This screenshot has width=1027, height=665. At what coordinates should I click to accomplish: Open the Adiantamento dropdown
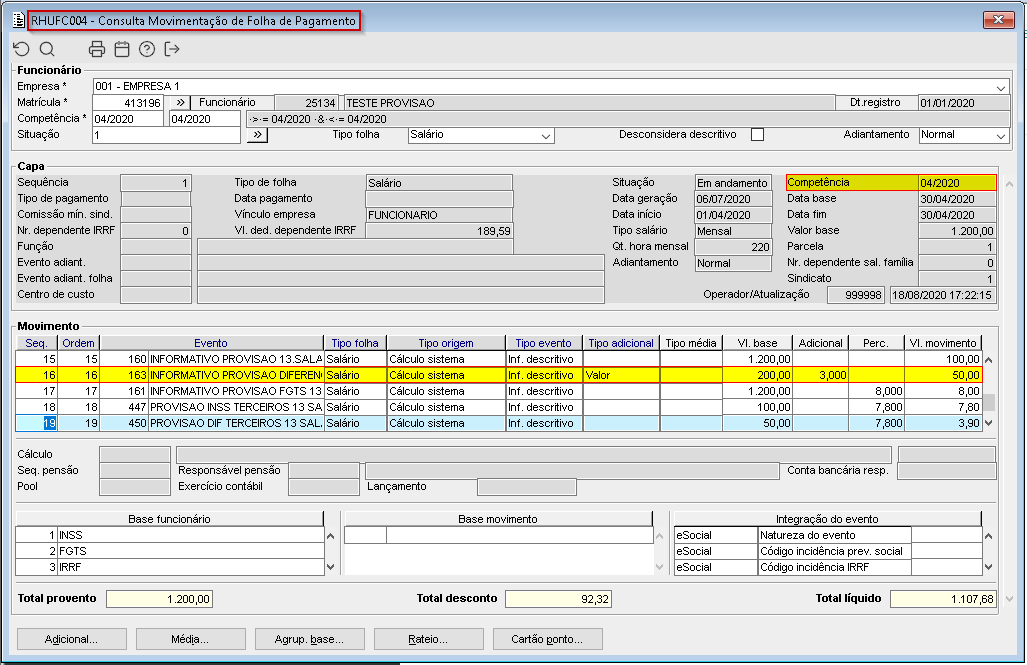tap(1001, 136)
